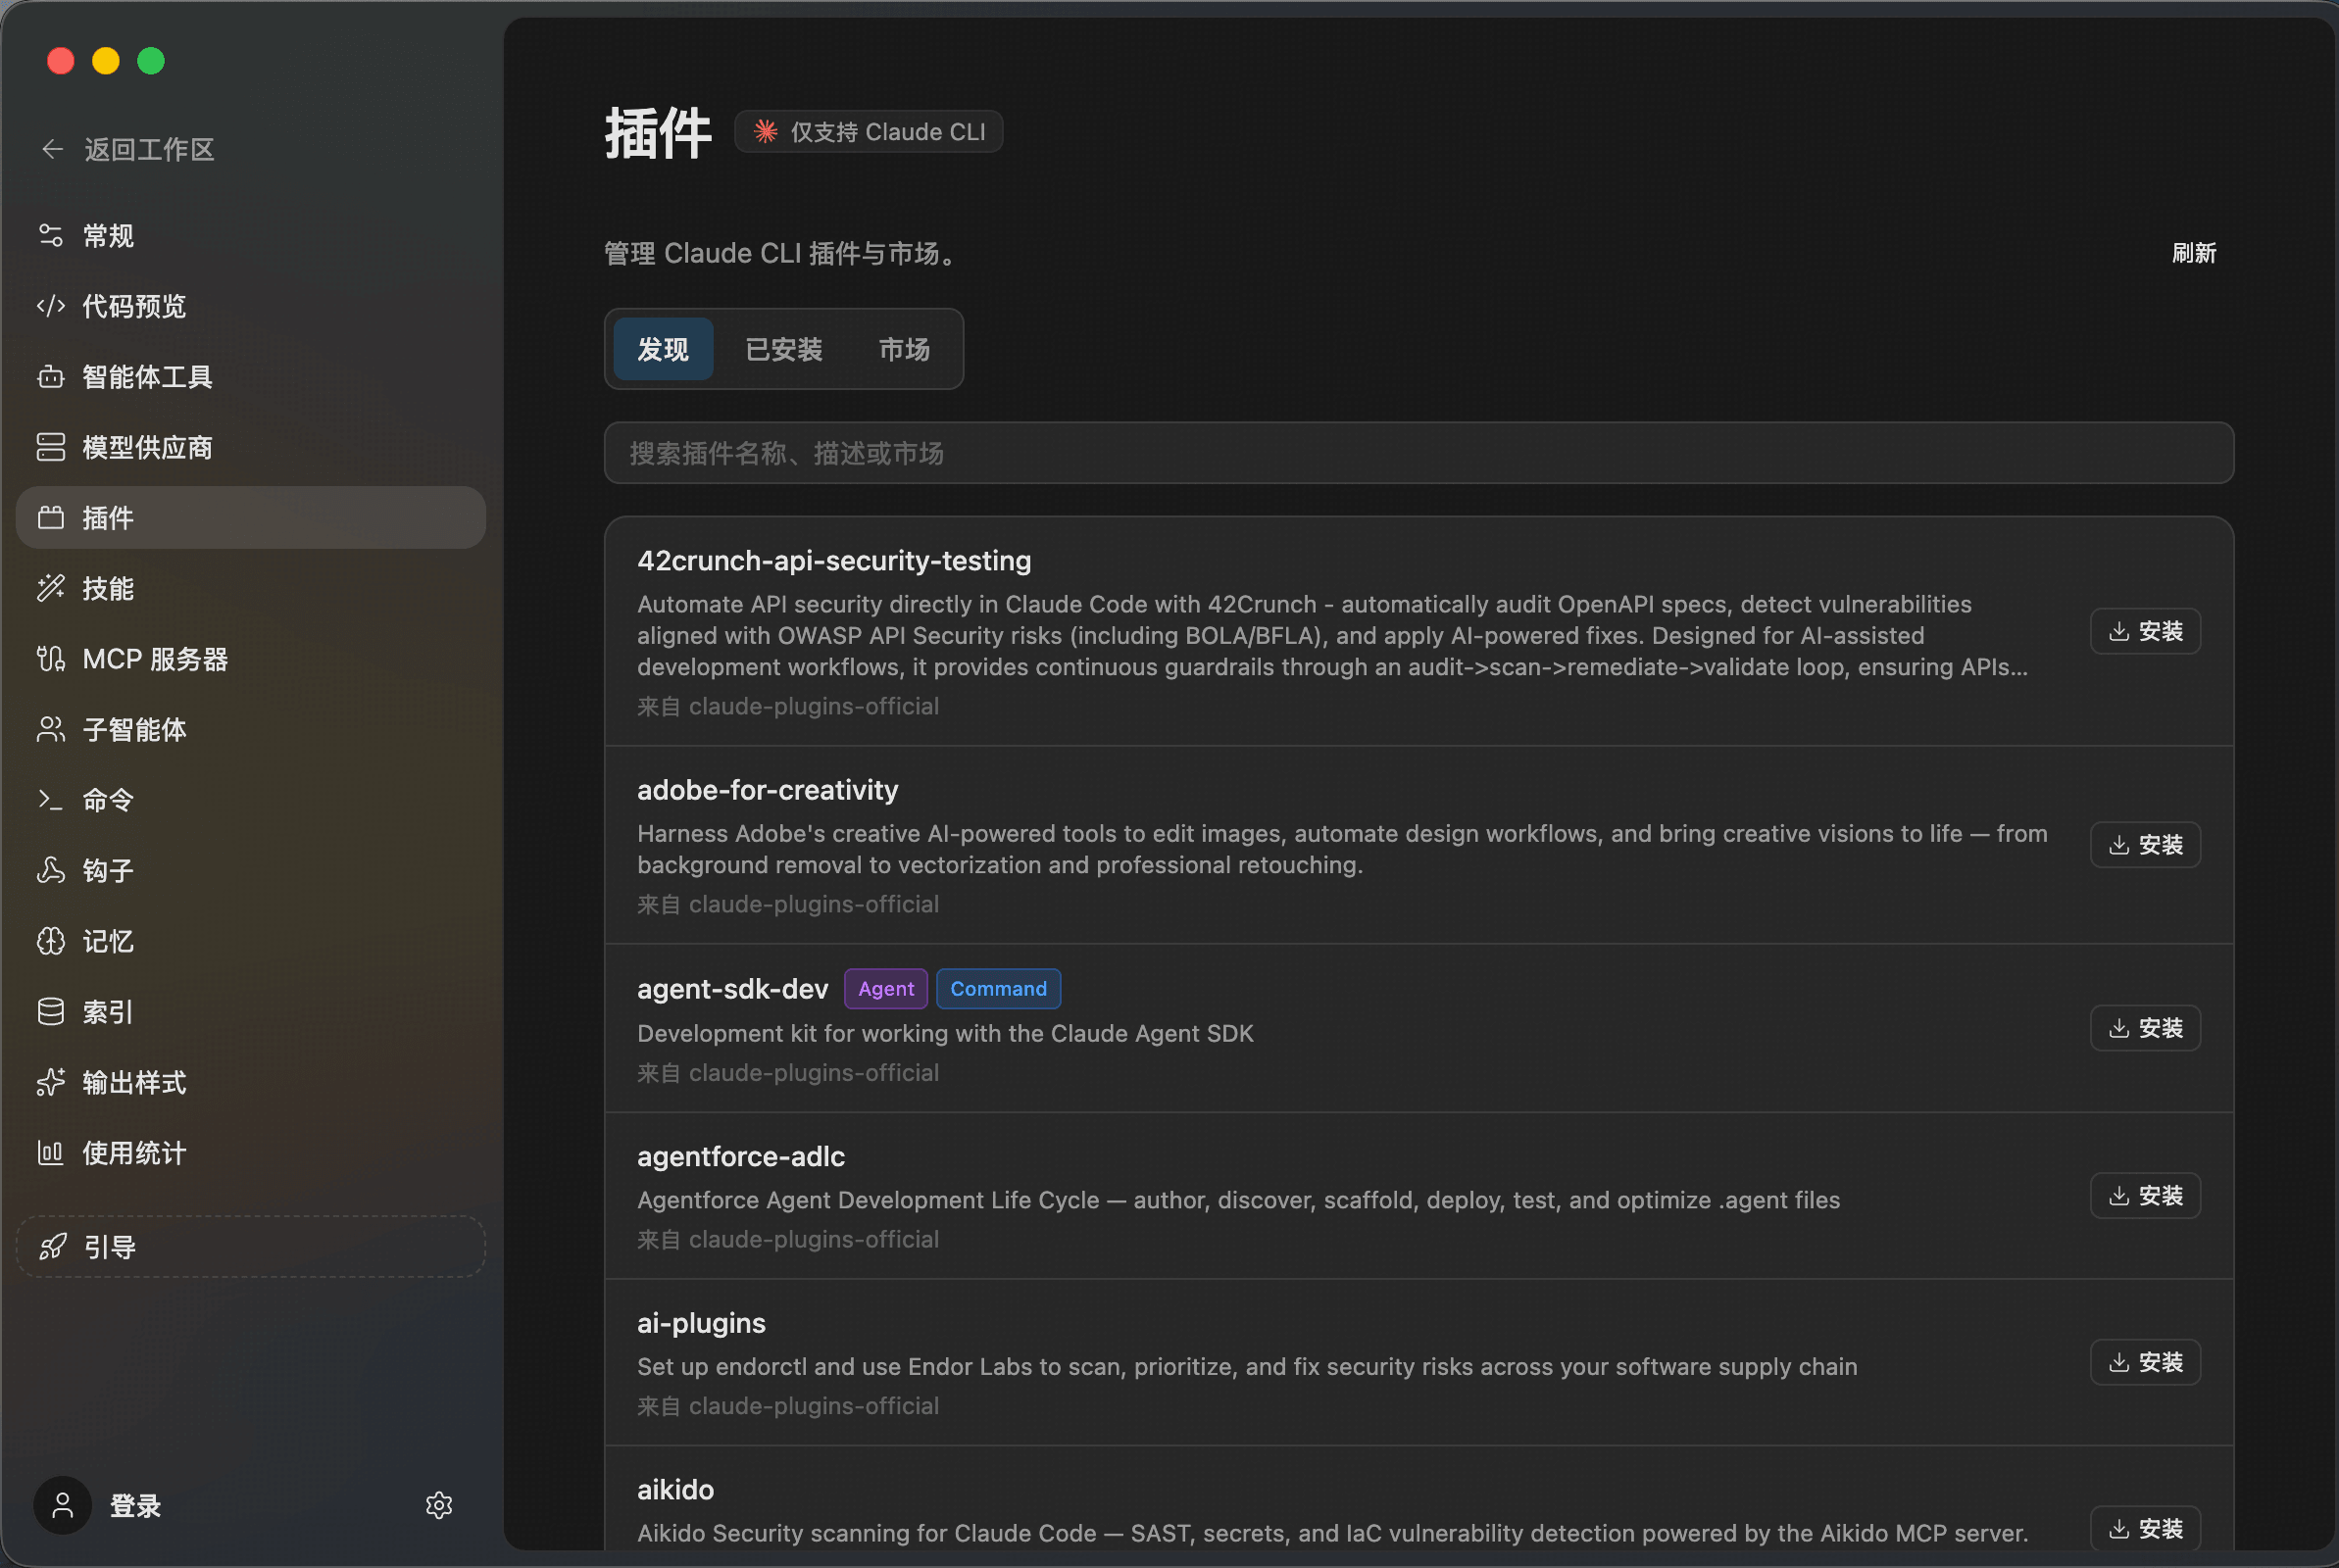
Task: Click the back arrow icon beside 返回工作区
Action: click(52, 150)
